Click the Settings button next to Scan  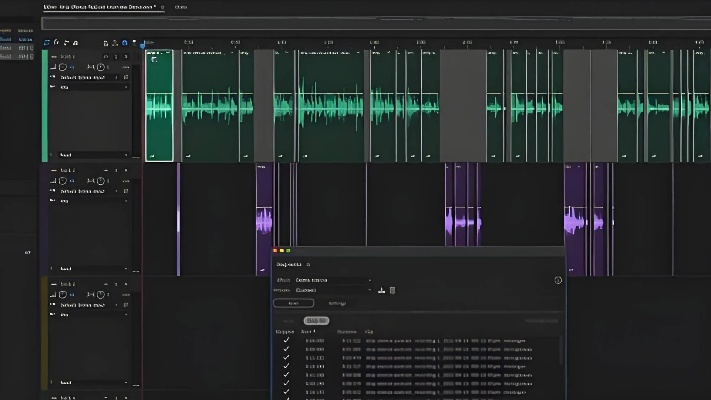pos(338,303)
